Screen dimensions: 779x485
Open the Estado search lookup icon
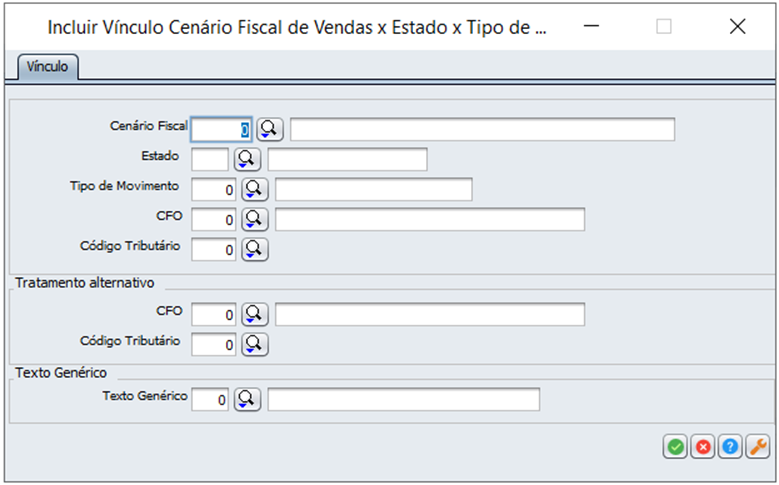[x=247, y=159]
